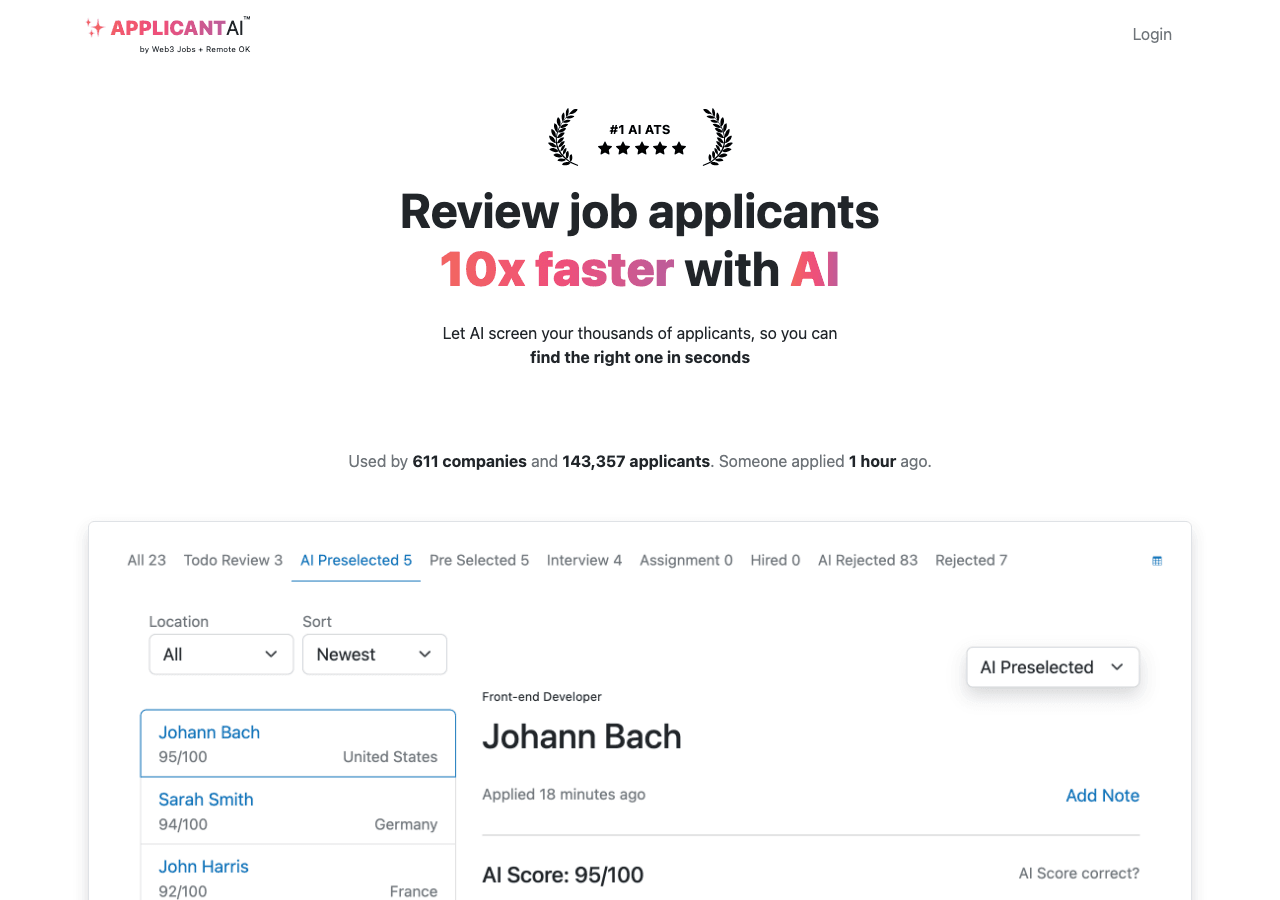The image size is (1280, 900).
Task: Open the Login link
Action: click(1152, 34)
